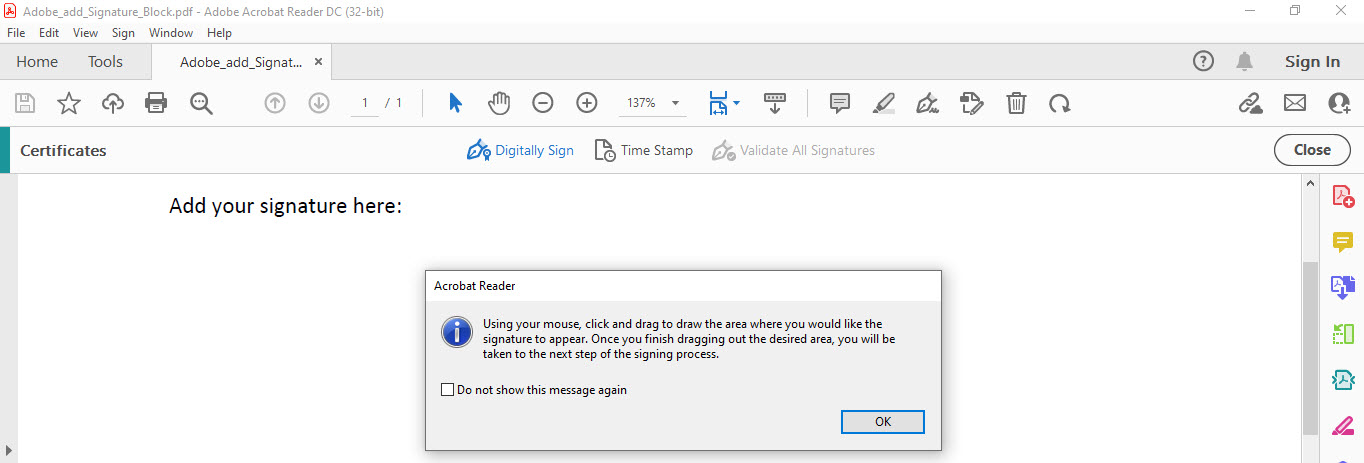This screenshot has width=1364, height=463.
Task: Click the Digitally Sign option
Action: [521, 150]
